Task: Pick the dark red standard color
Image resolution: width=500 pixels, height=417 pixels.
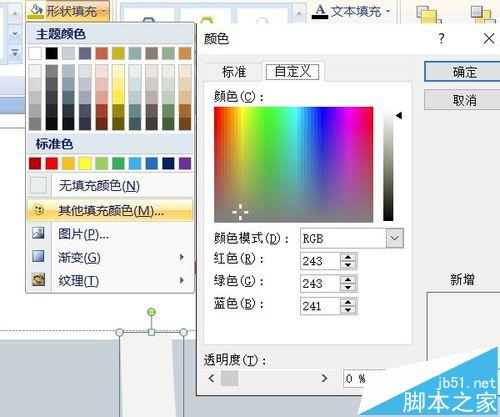Action: click(x=35, y=163)
